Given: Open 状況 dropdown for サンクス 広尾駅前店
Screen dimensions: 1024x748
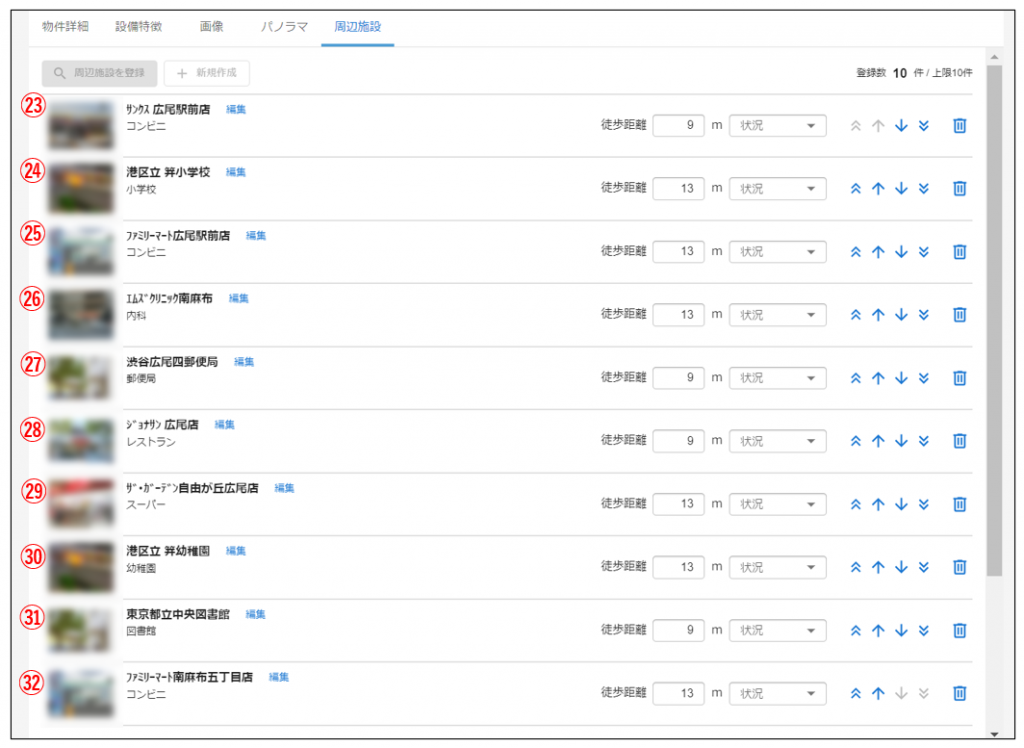Looking at the screenshot, I should (778, 125).
